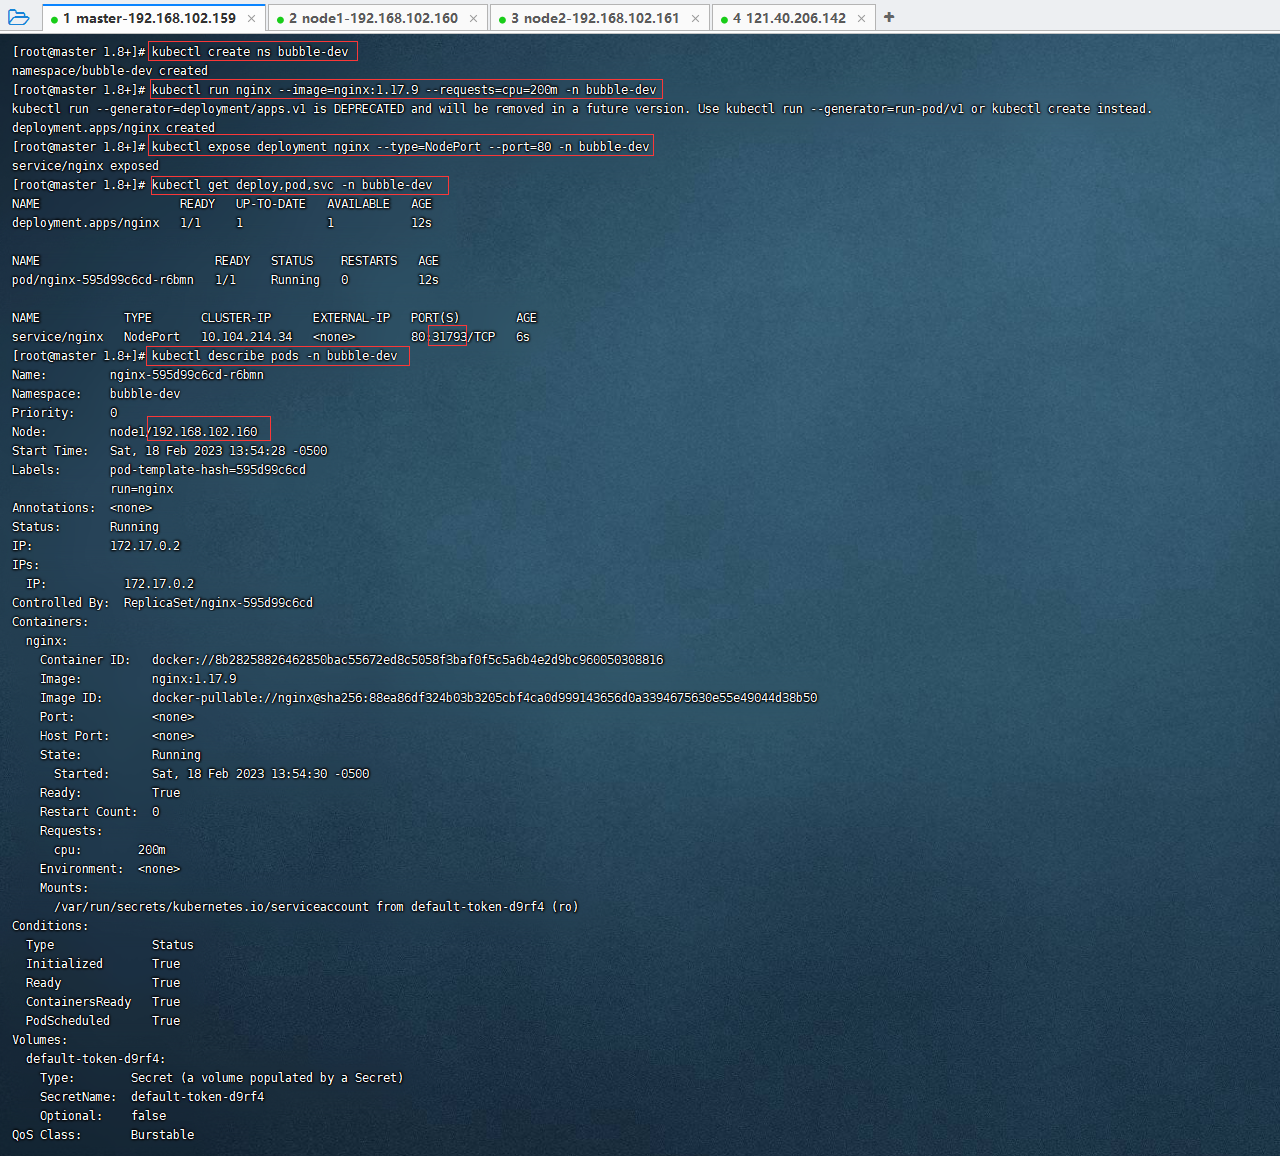
Task: Add a new session tab with plus icon
Action: [889, 17]
